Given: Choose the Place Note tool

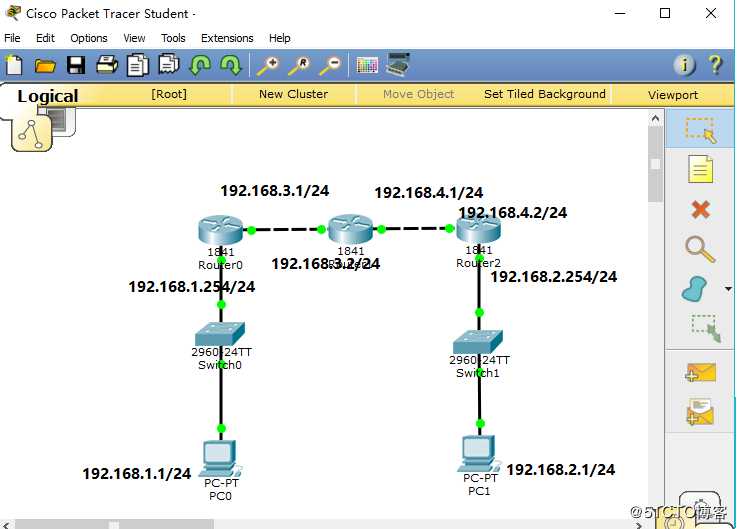Looking at the screenshot, I should (700, 169).
